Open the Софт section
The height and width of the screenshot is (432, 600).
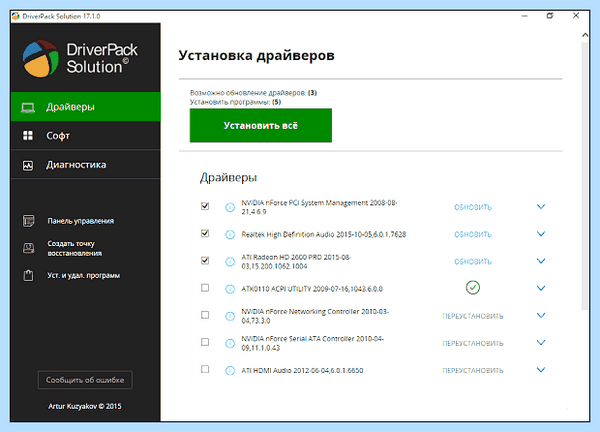[x=86, y=135]
